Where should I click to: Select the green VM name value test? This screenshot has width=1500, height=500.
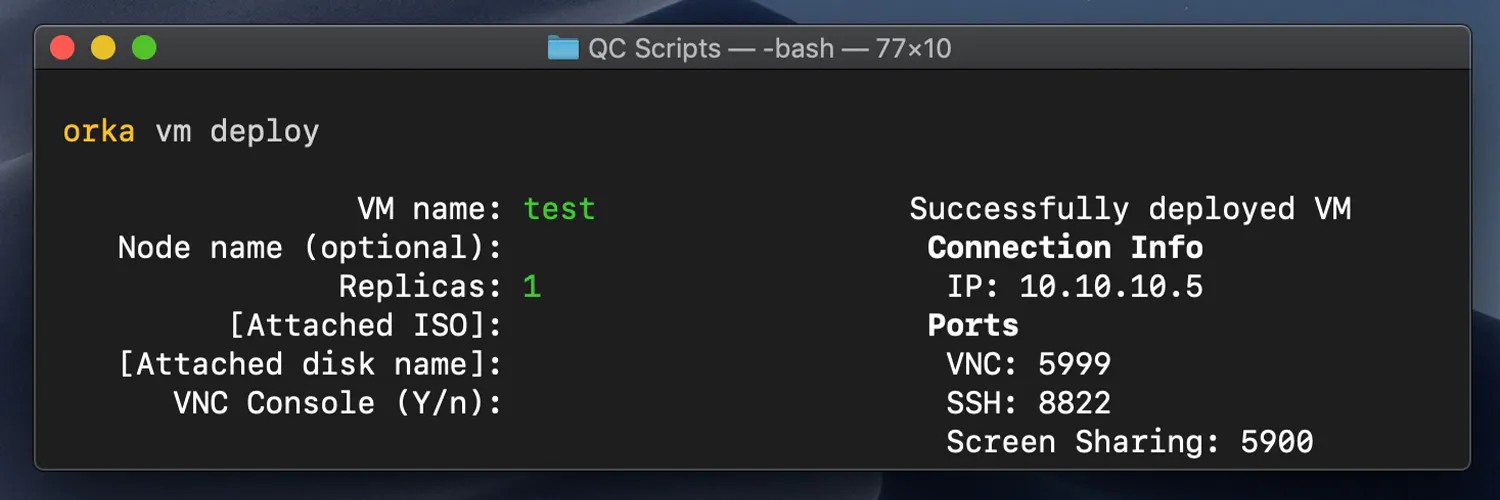point(559,209)
